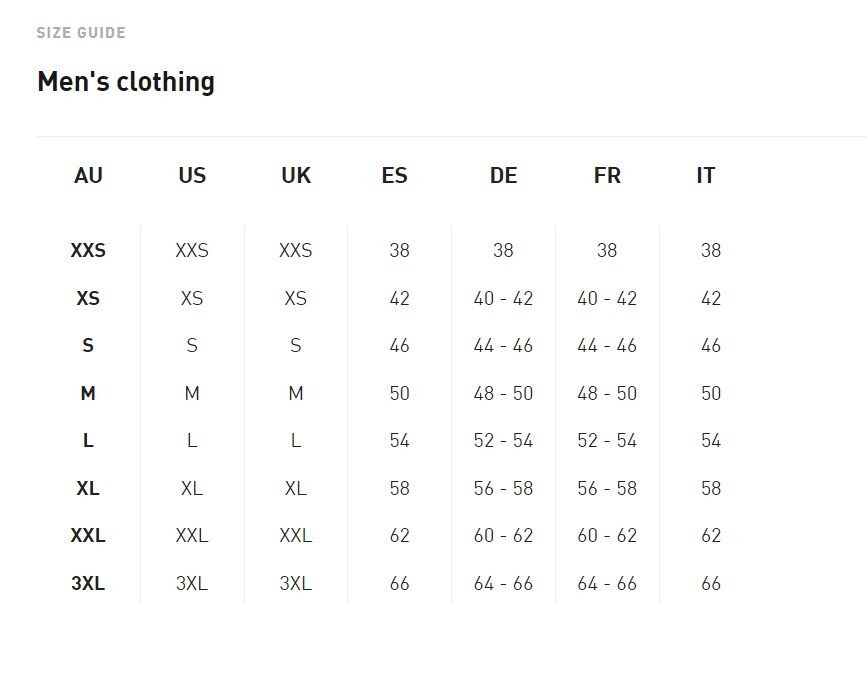Image resolution: width=867 pixels, height=687 pixels.
Task: Click the SIZE GUIDE label
Action: coord(81,33)
